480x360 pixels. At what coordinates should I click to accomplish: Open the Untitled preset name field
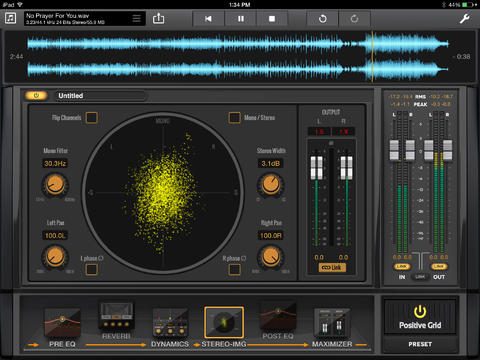(100, 96)
